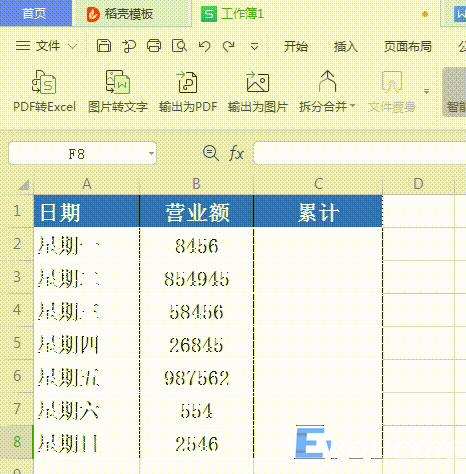Expand the quick access toolbar dropdown

coord(255,46)
